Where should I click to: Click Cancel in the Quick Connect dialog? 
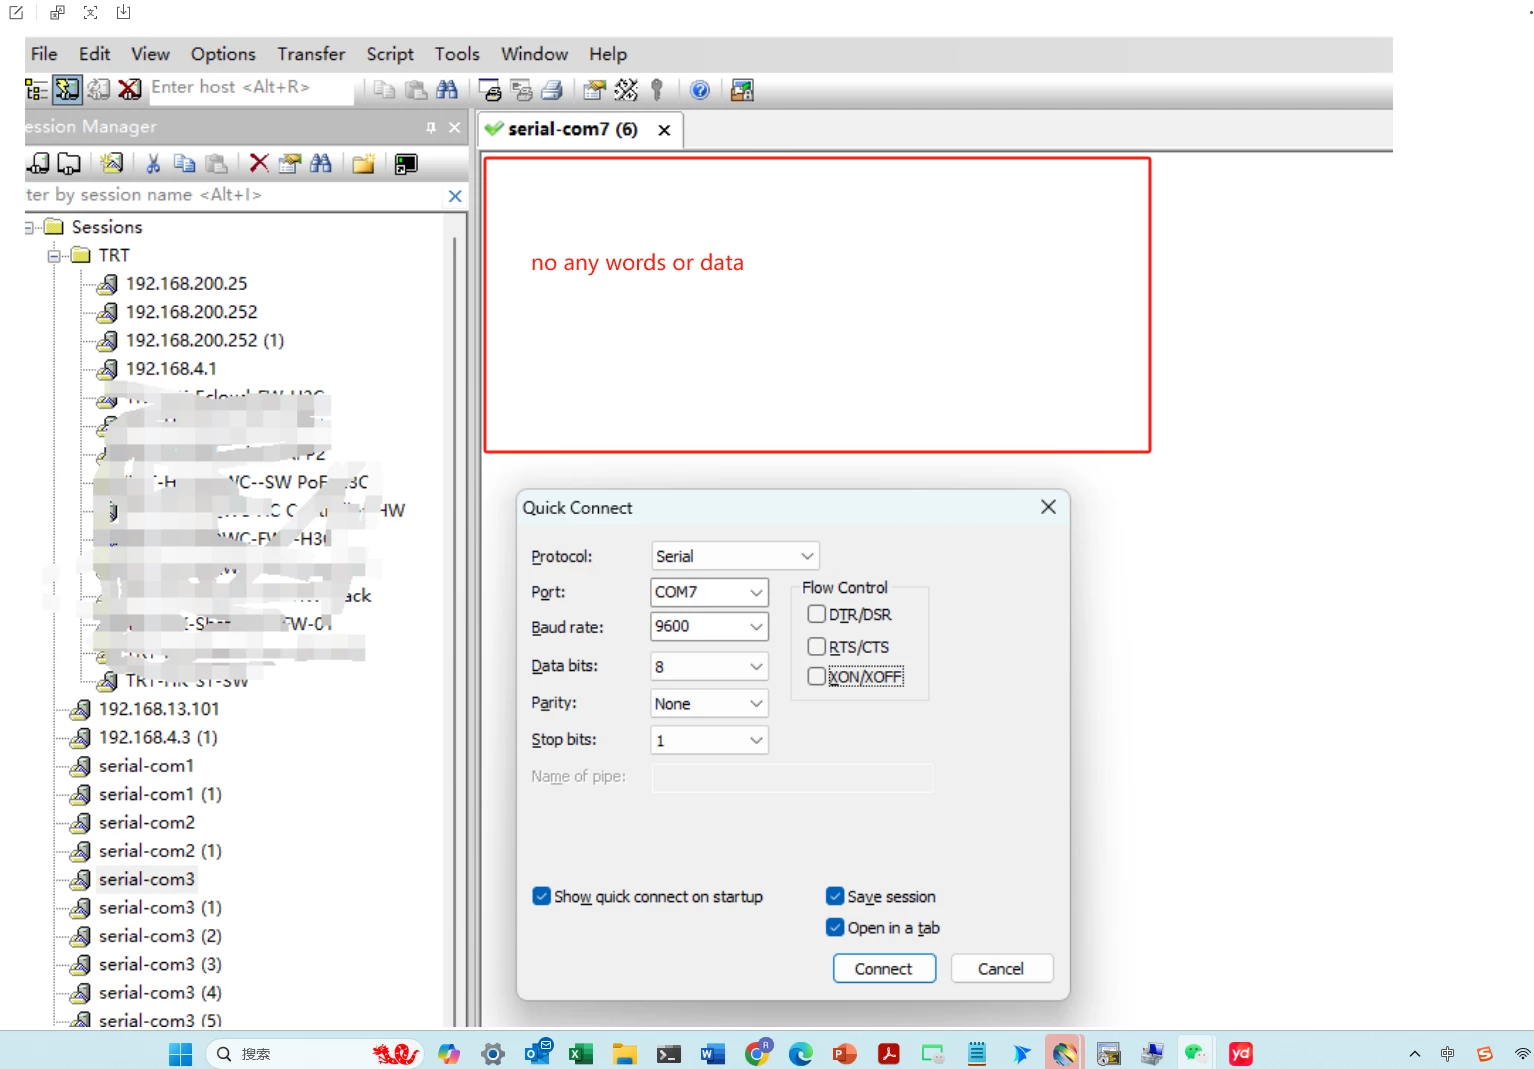click(1001, 968)
